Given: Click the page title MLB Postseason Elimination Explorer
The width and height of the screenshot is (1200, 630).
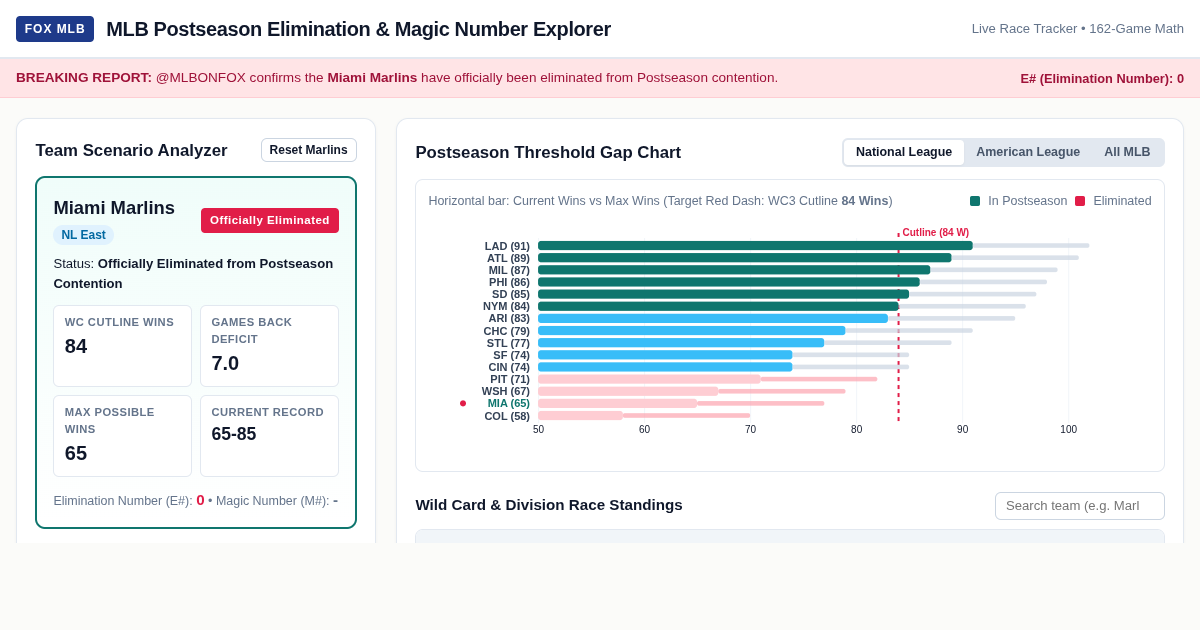Looking at the screenshot, I should [x=358, y=29].
